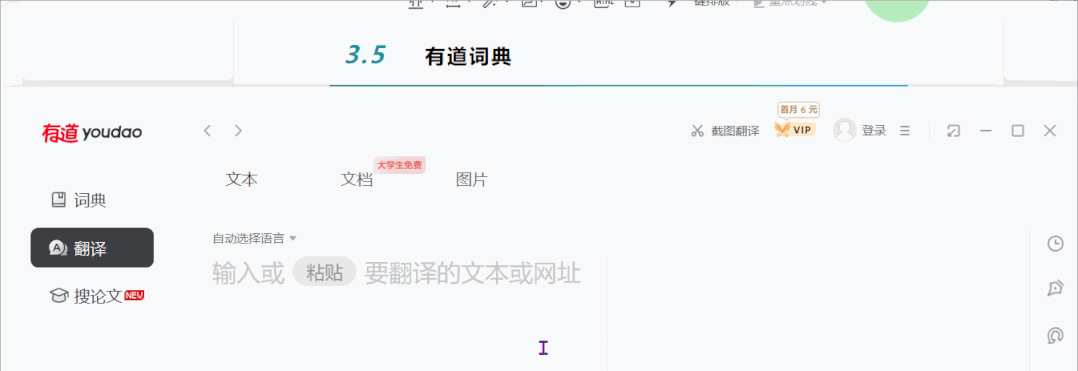Go back with the left arrow
The image size is (1078, 371).
click(x=207, y=131)
